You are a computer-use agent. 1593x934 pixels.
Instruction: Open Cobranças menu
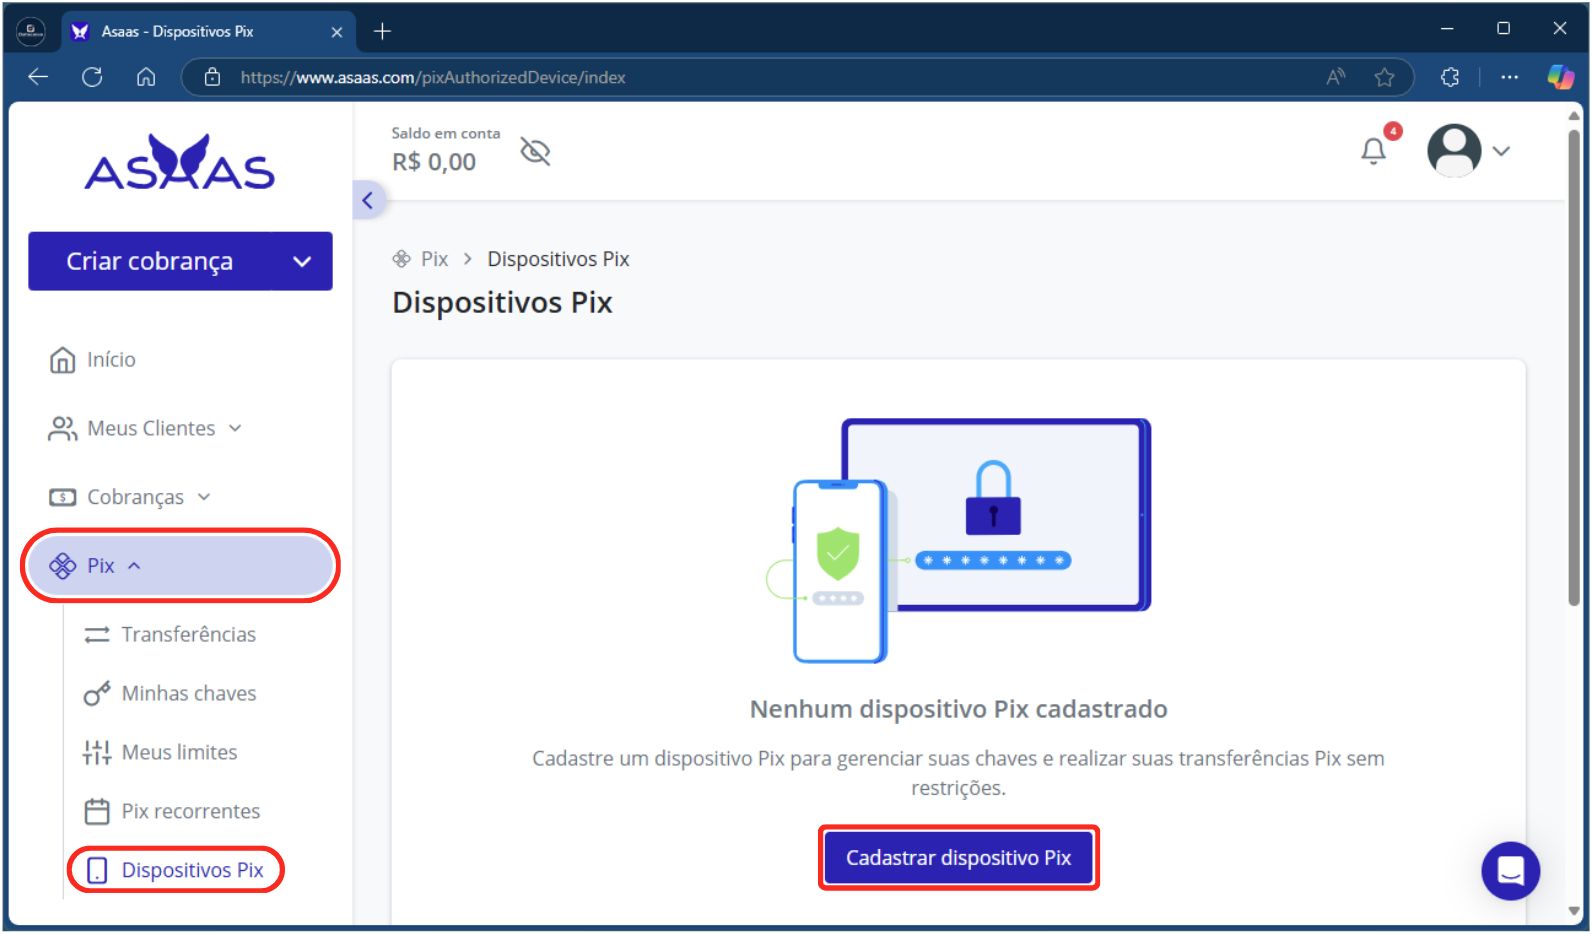point(130,497)
